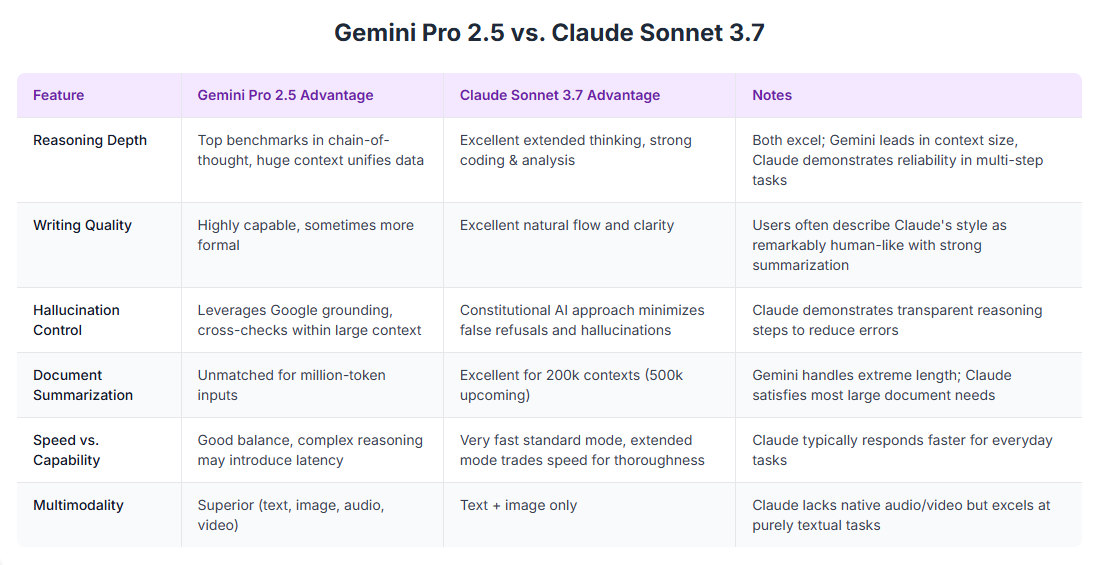Viewport: 1100px width, 565px height.
Task: Click the "Unmatched for million-token inputs" cell
Action: point(291,385)
